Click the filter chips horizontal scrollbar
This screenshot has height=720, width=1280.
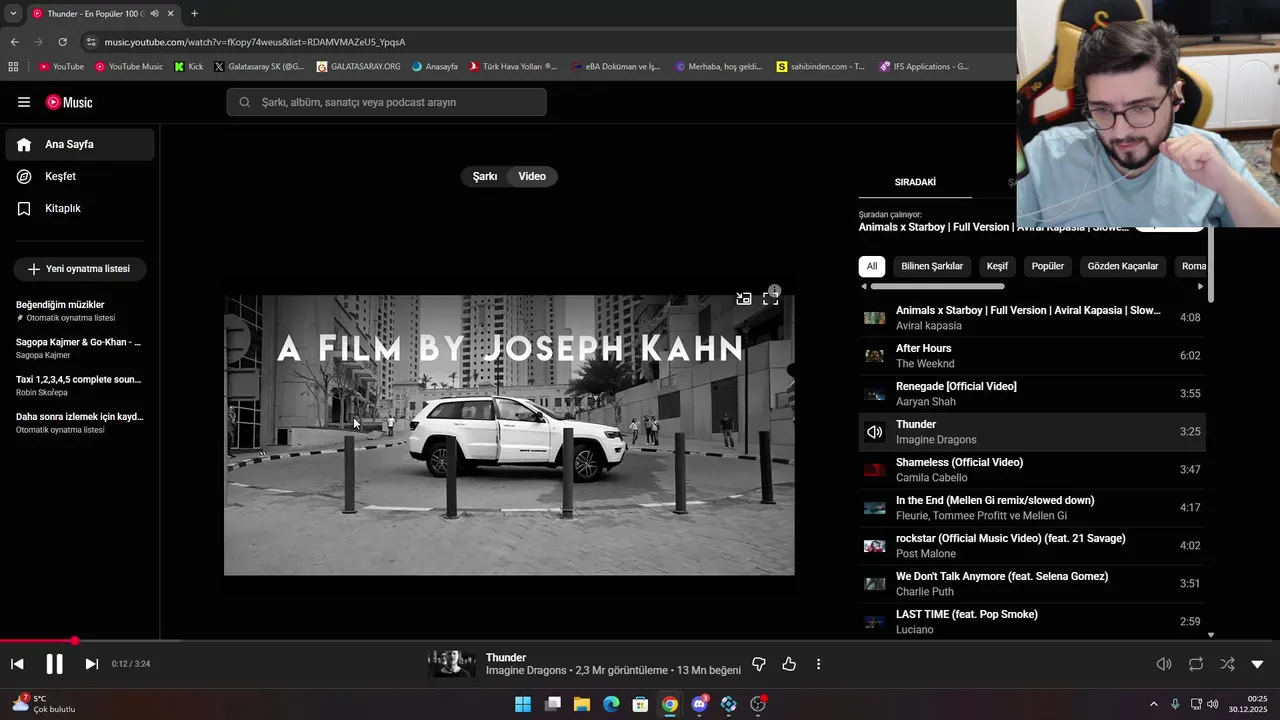(x=937, y=287)
